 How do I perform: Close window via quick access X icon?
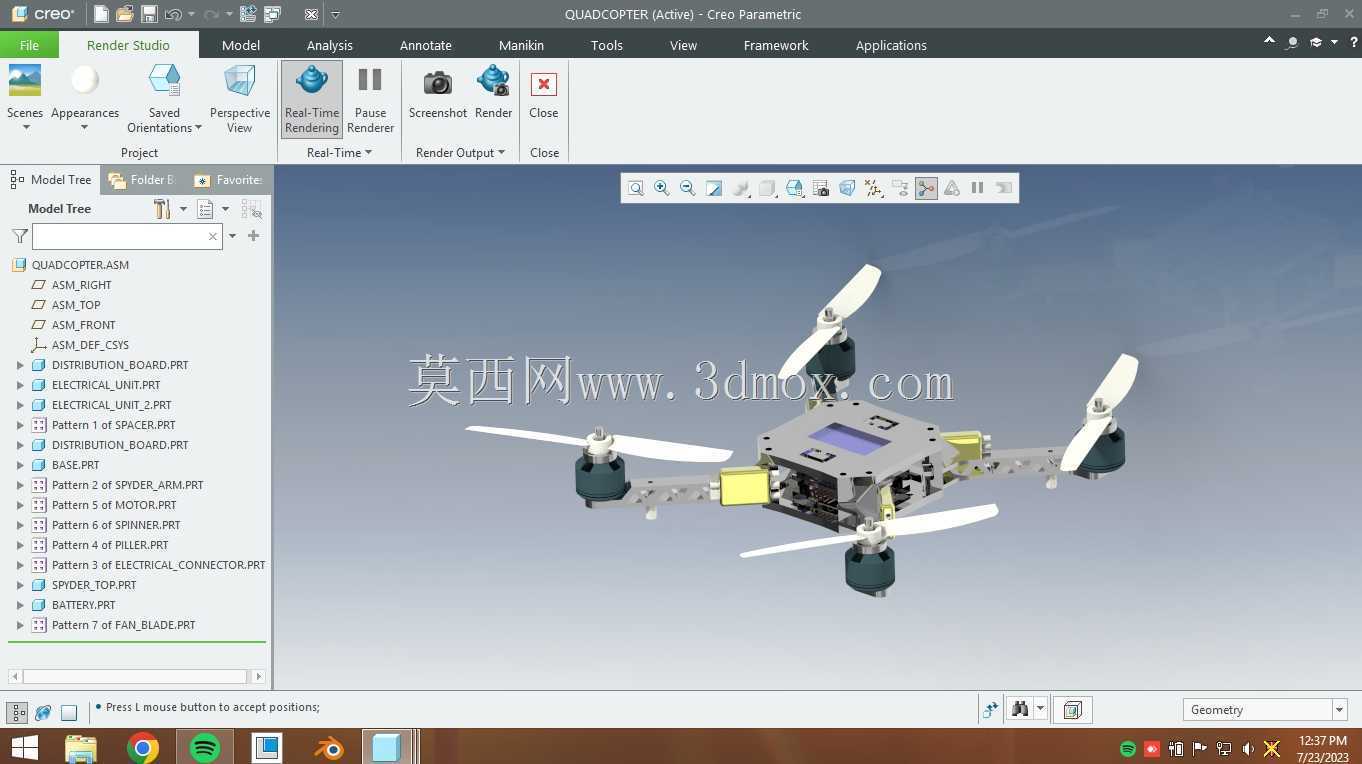click(311, 14)
